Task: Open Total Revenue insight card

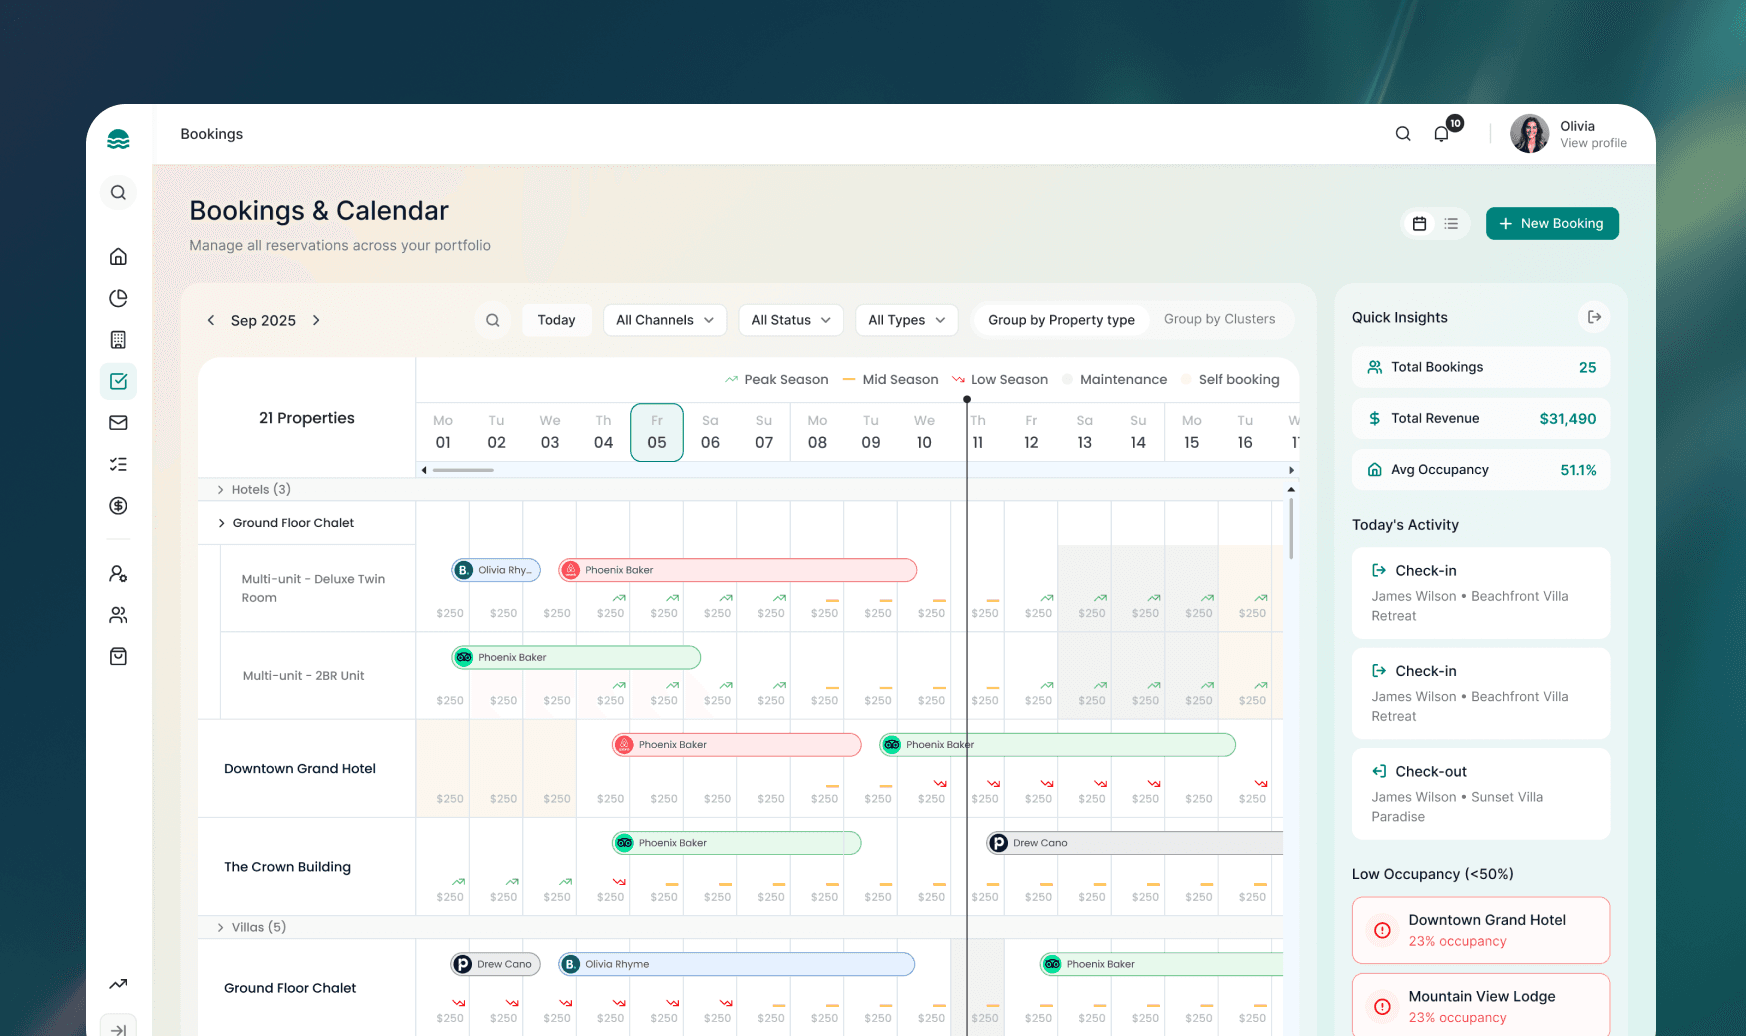Action: coord(1481,418)
